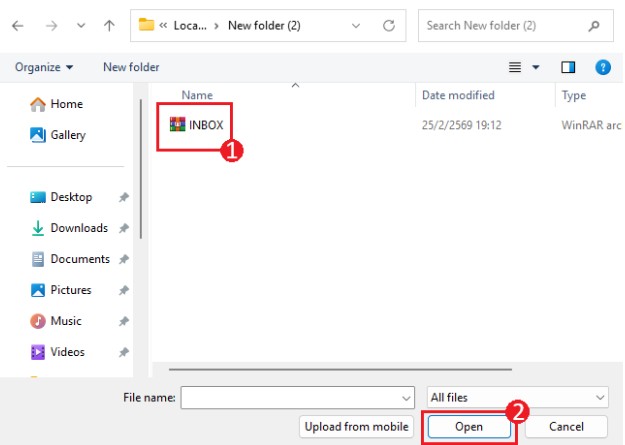Open the Organize menu
The height and width of the screenshot is (445, 625).
pyautogui.click(x=44, y=67)
